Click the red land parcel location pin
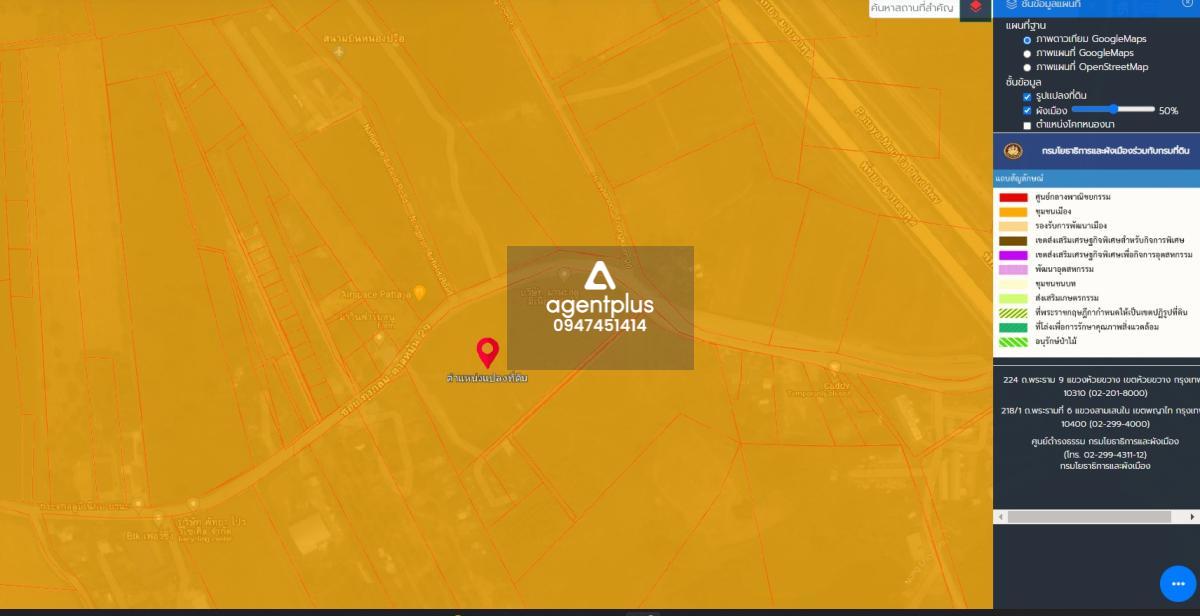Image resolution: width=1200 pixels, height=616 pixels. pos(487,353)
